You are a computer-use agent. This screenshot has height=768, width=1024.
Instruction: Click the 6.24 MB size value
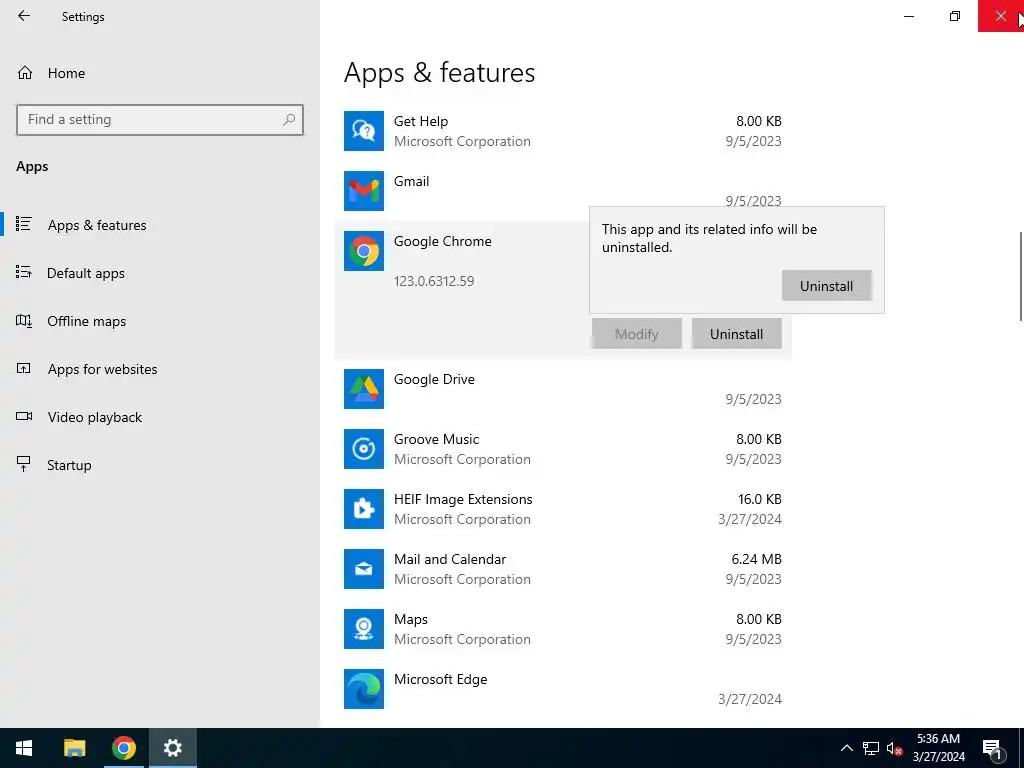756,559
